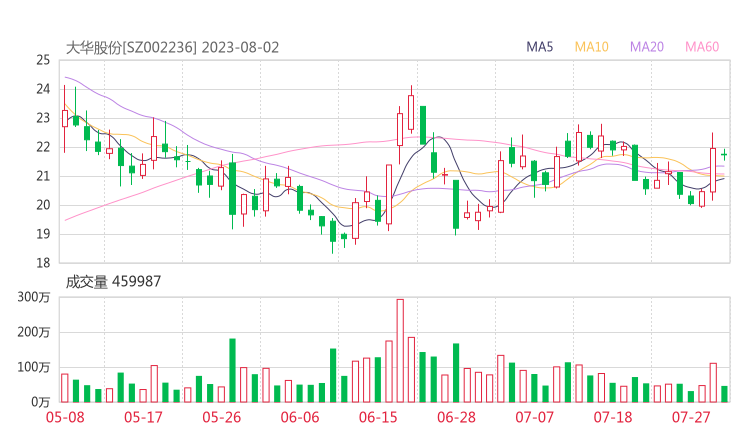Click the price axis value 18
The height and width of the screenshot is (440, 740).
tap(43, 263)
